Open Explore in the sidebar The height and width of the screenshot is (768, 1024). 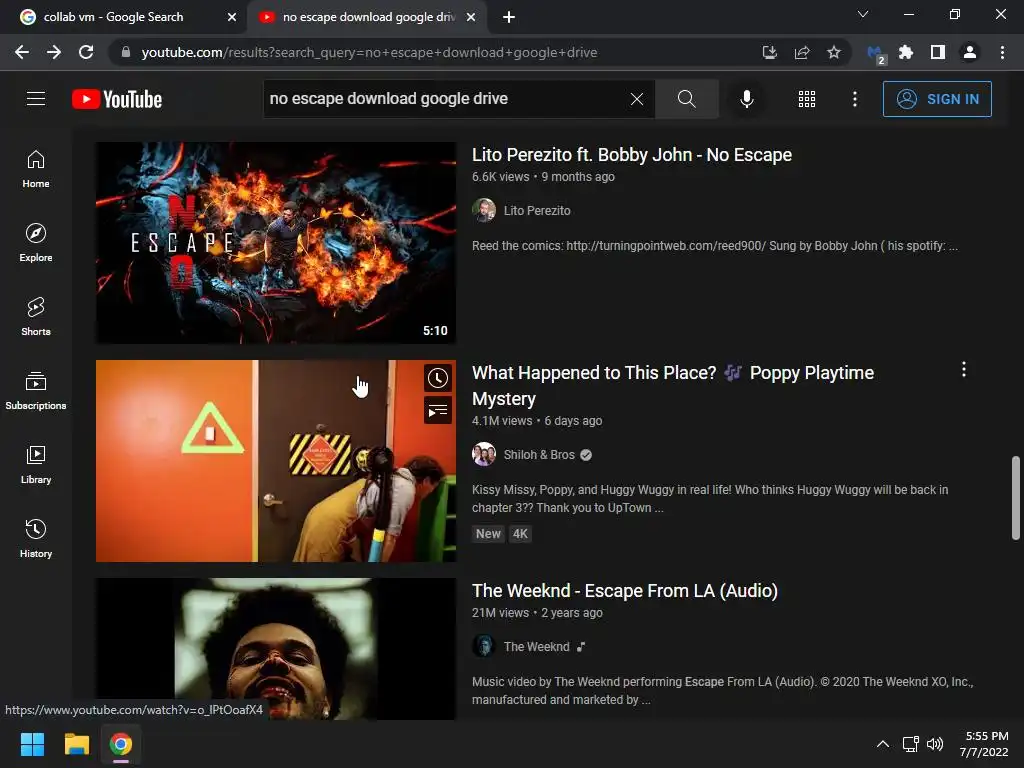pyautogui.click(x=36, y=242)
